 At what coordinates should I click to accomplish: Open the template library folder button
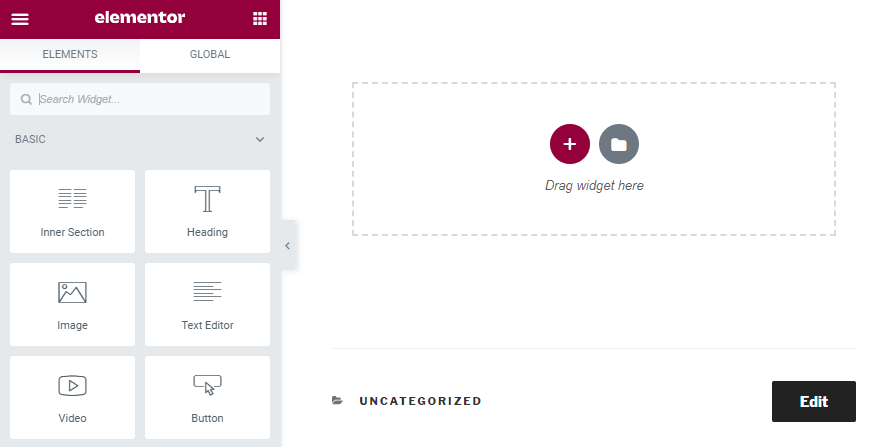(x=619, y=144)
